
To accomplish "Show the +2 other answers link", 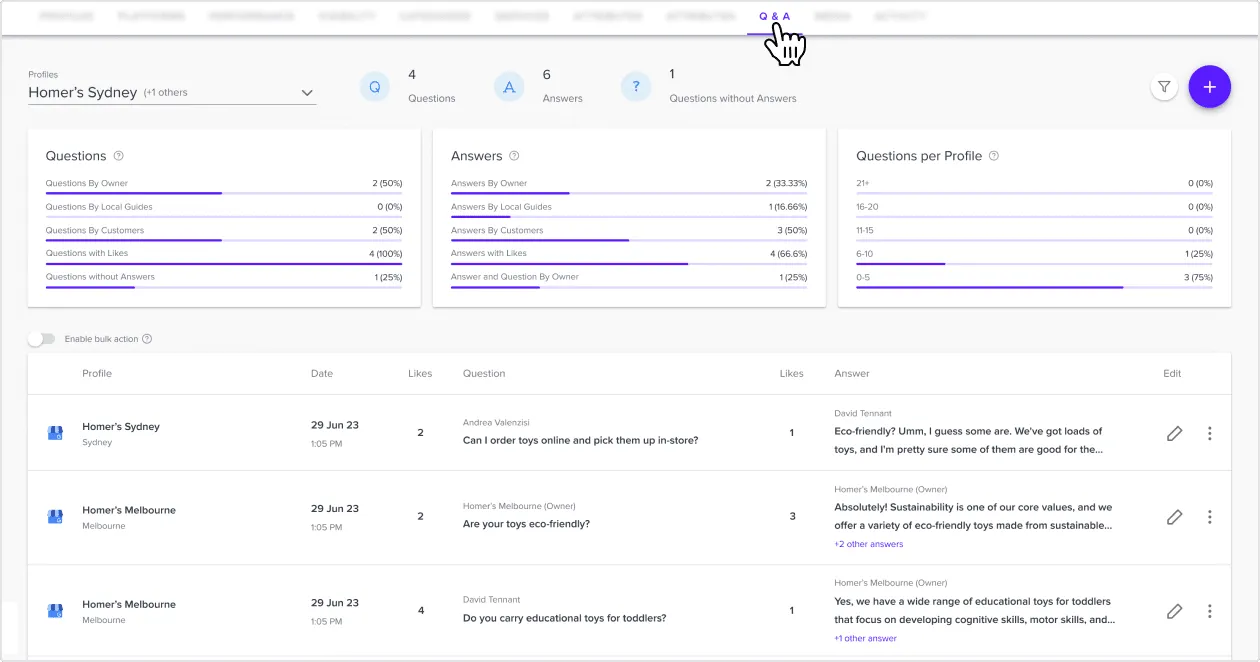I will [868, 544].
